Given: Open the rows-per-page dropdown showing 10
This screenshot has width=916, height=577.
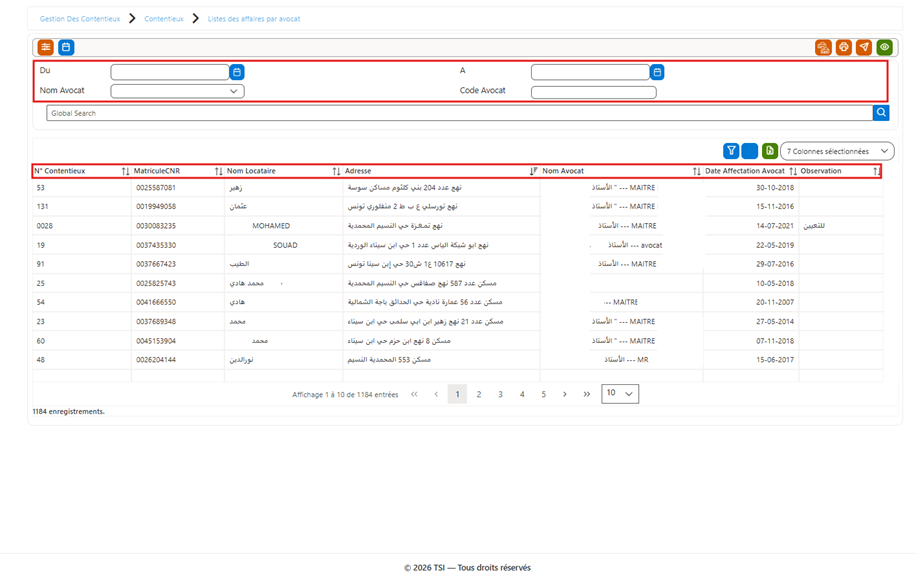Looking at the screenshot, I should (620, 394).
